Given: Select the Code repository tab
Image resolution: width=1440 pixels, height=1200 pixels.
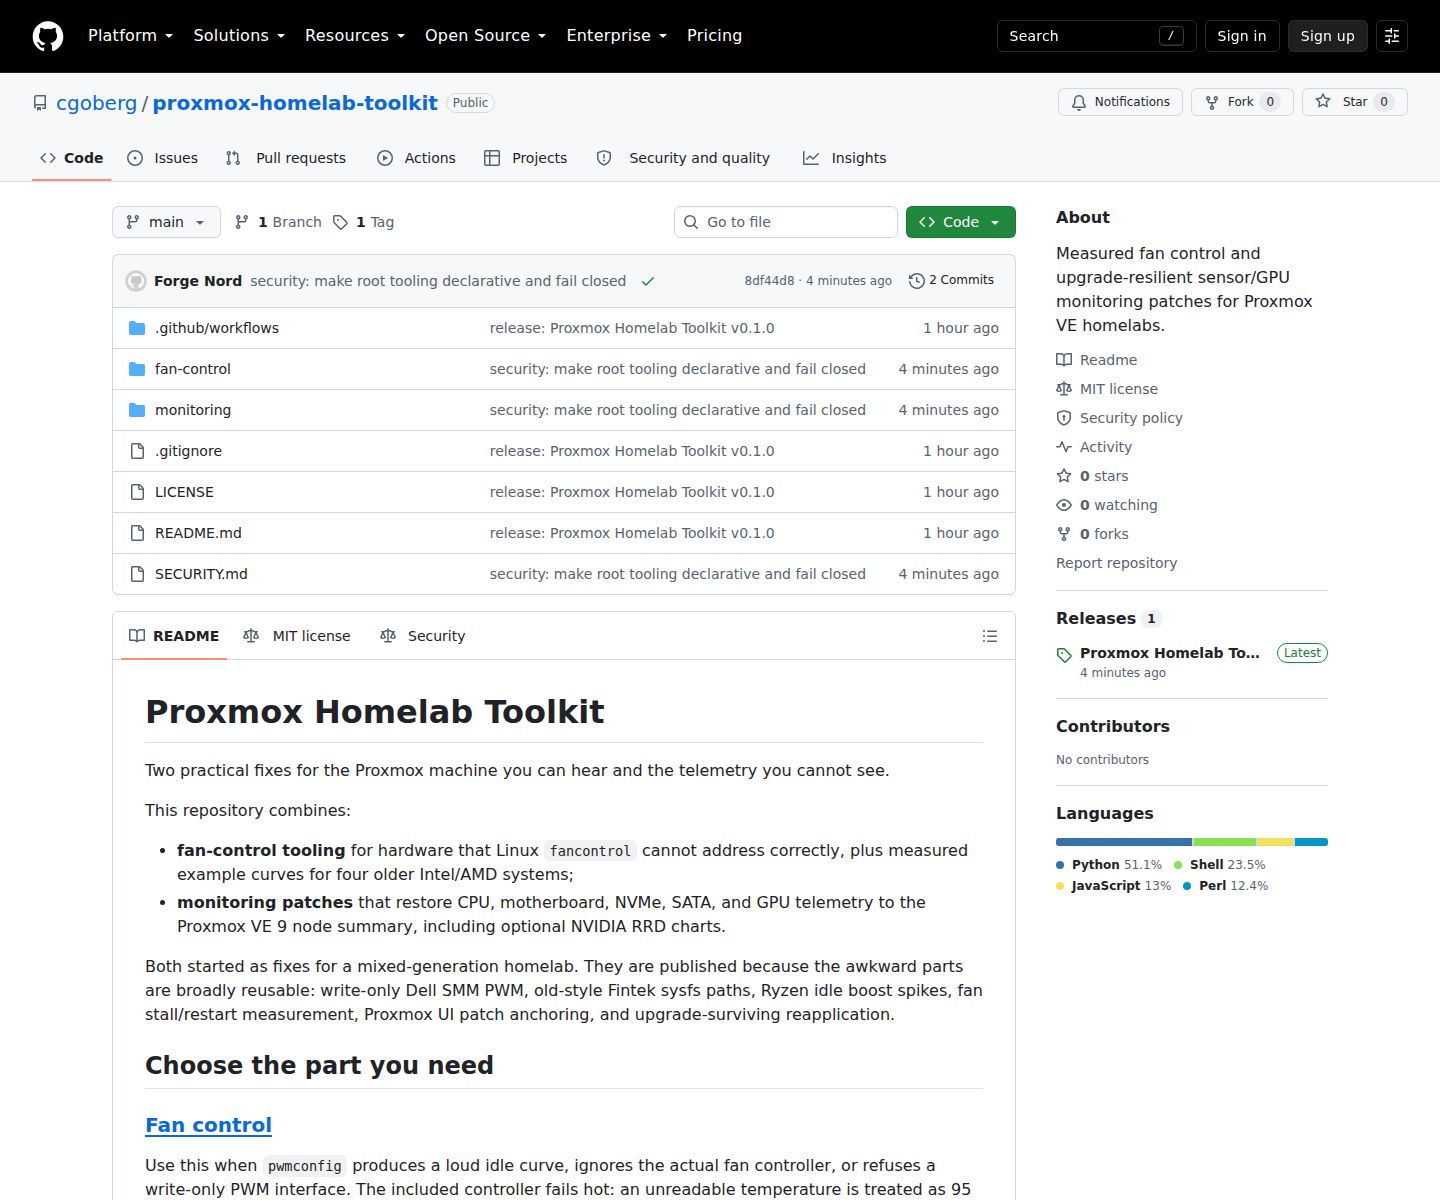Looking at the screenshot, I should 72,158.
